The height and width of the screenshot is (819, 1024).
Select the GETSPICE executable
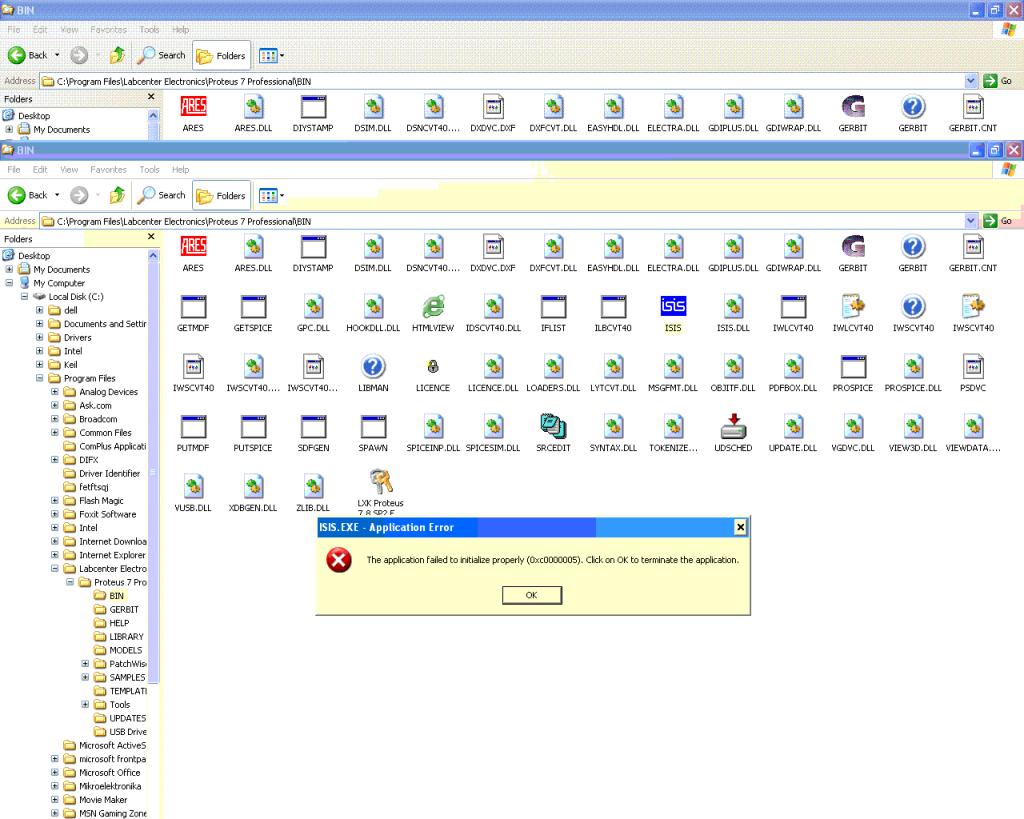(253, 306)
